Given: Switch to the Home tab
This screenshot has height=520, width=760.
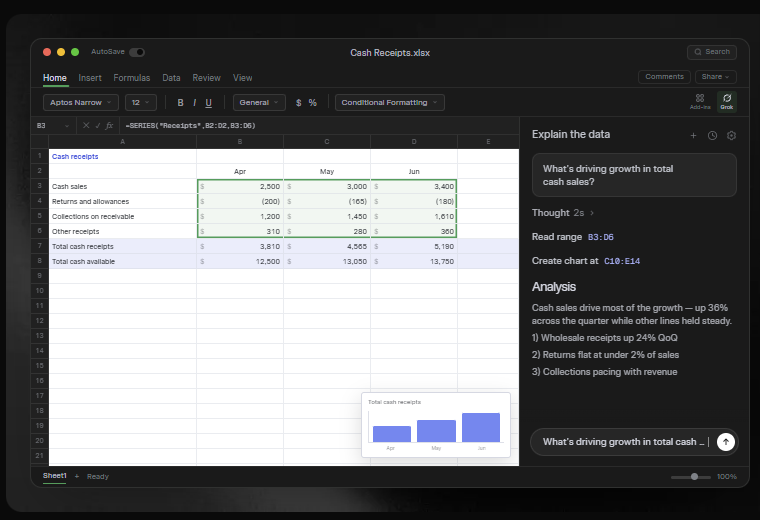Looking at the screenshot, I should tap(55, 78).
